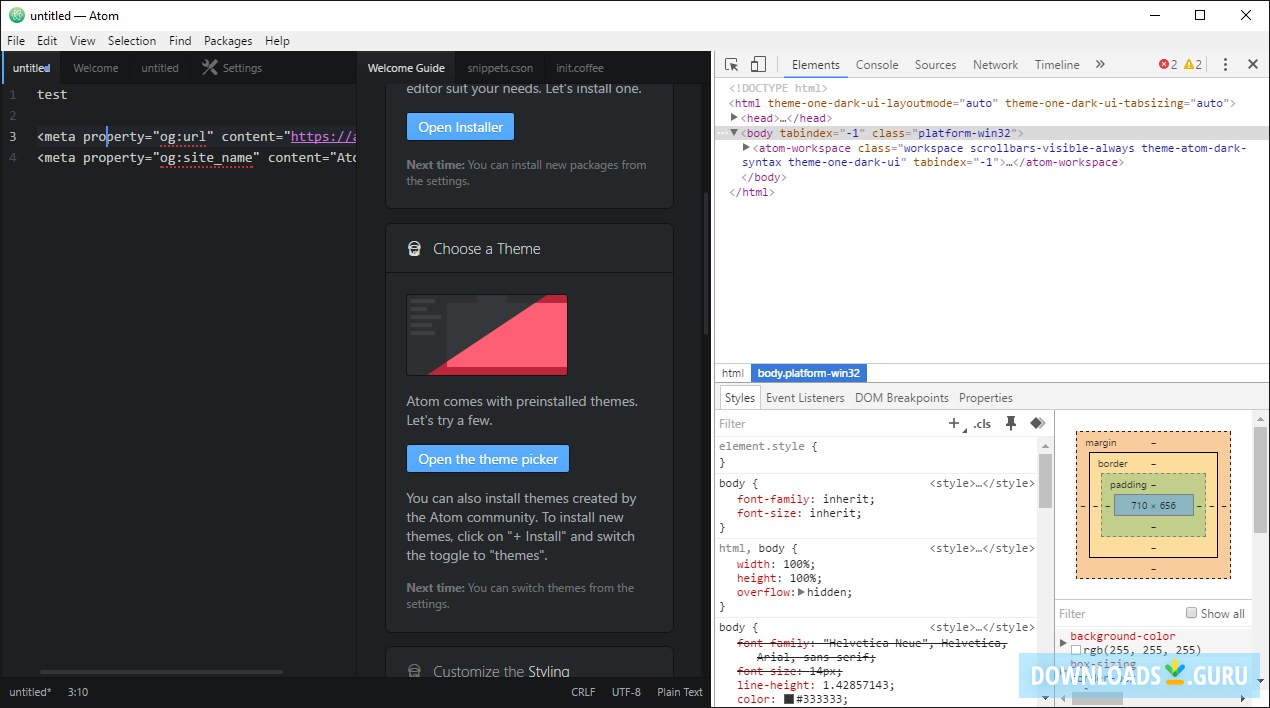
Task: Select the inspect element icon in DevTools
Action: click(x=729, y=63)
